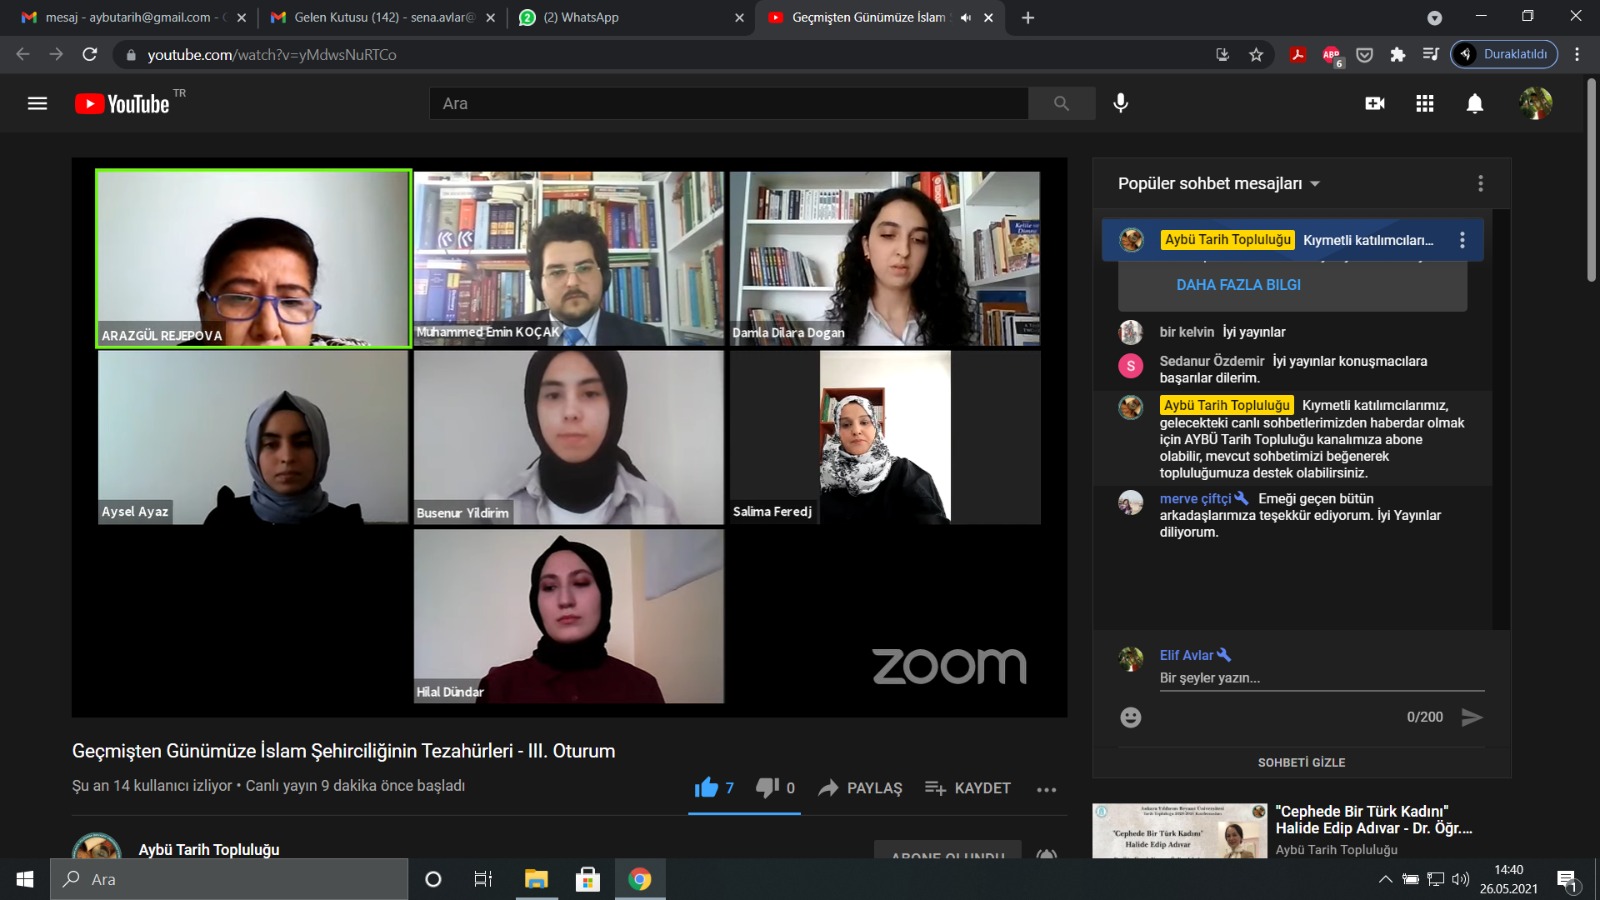Click the YouTube search input field

pyautogui.click(x=730, y=103)
